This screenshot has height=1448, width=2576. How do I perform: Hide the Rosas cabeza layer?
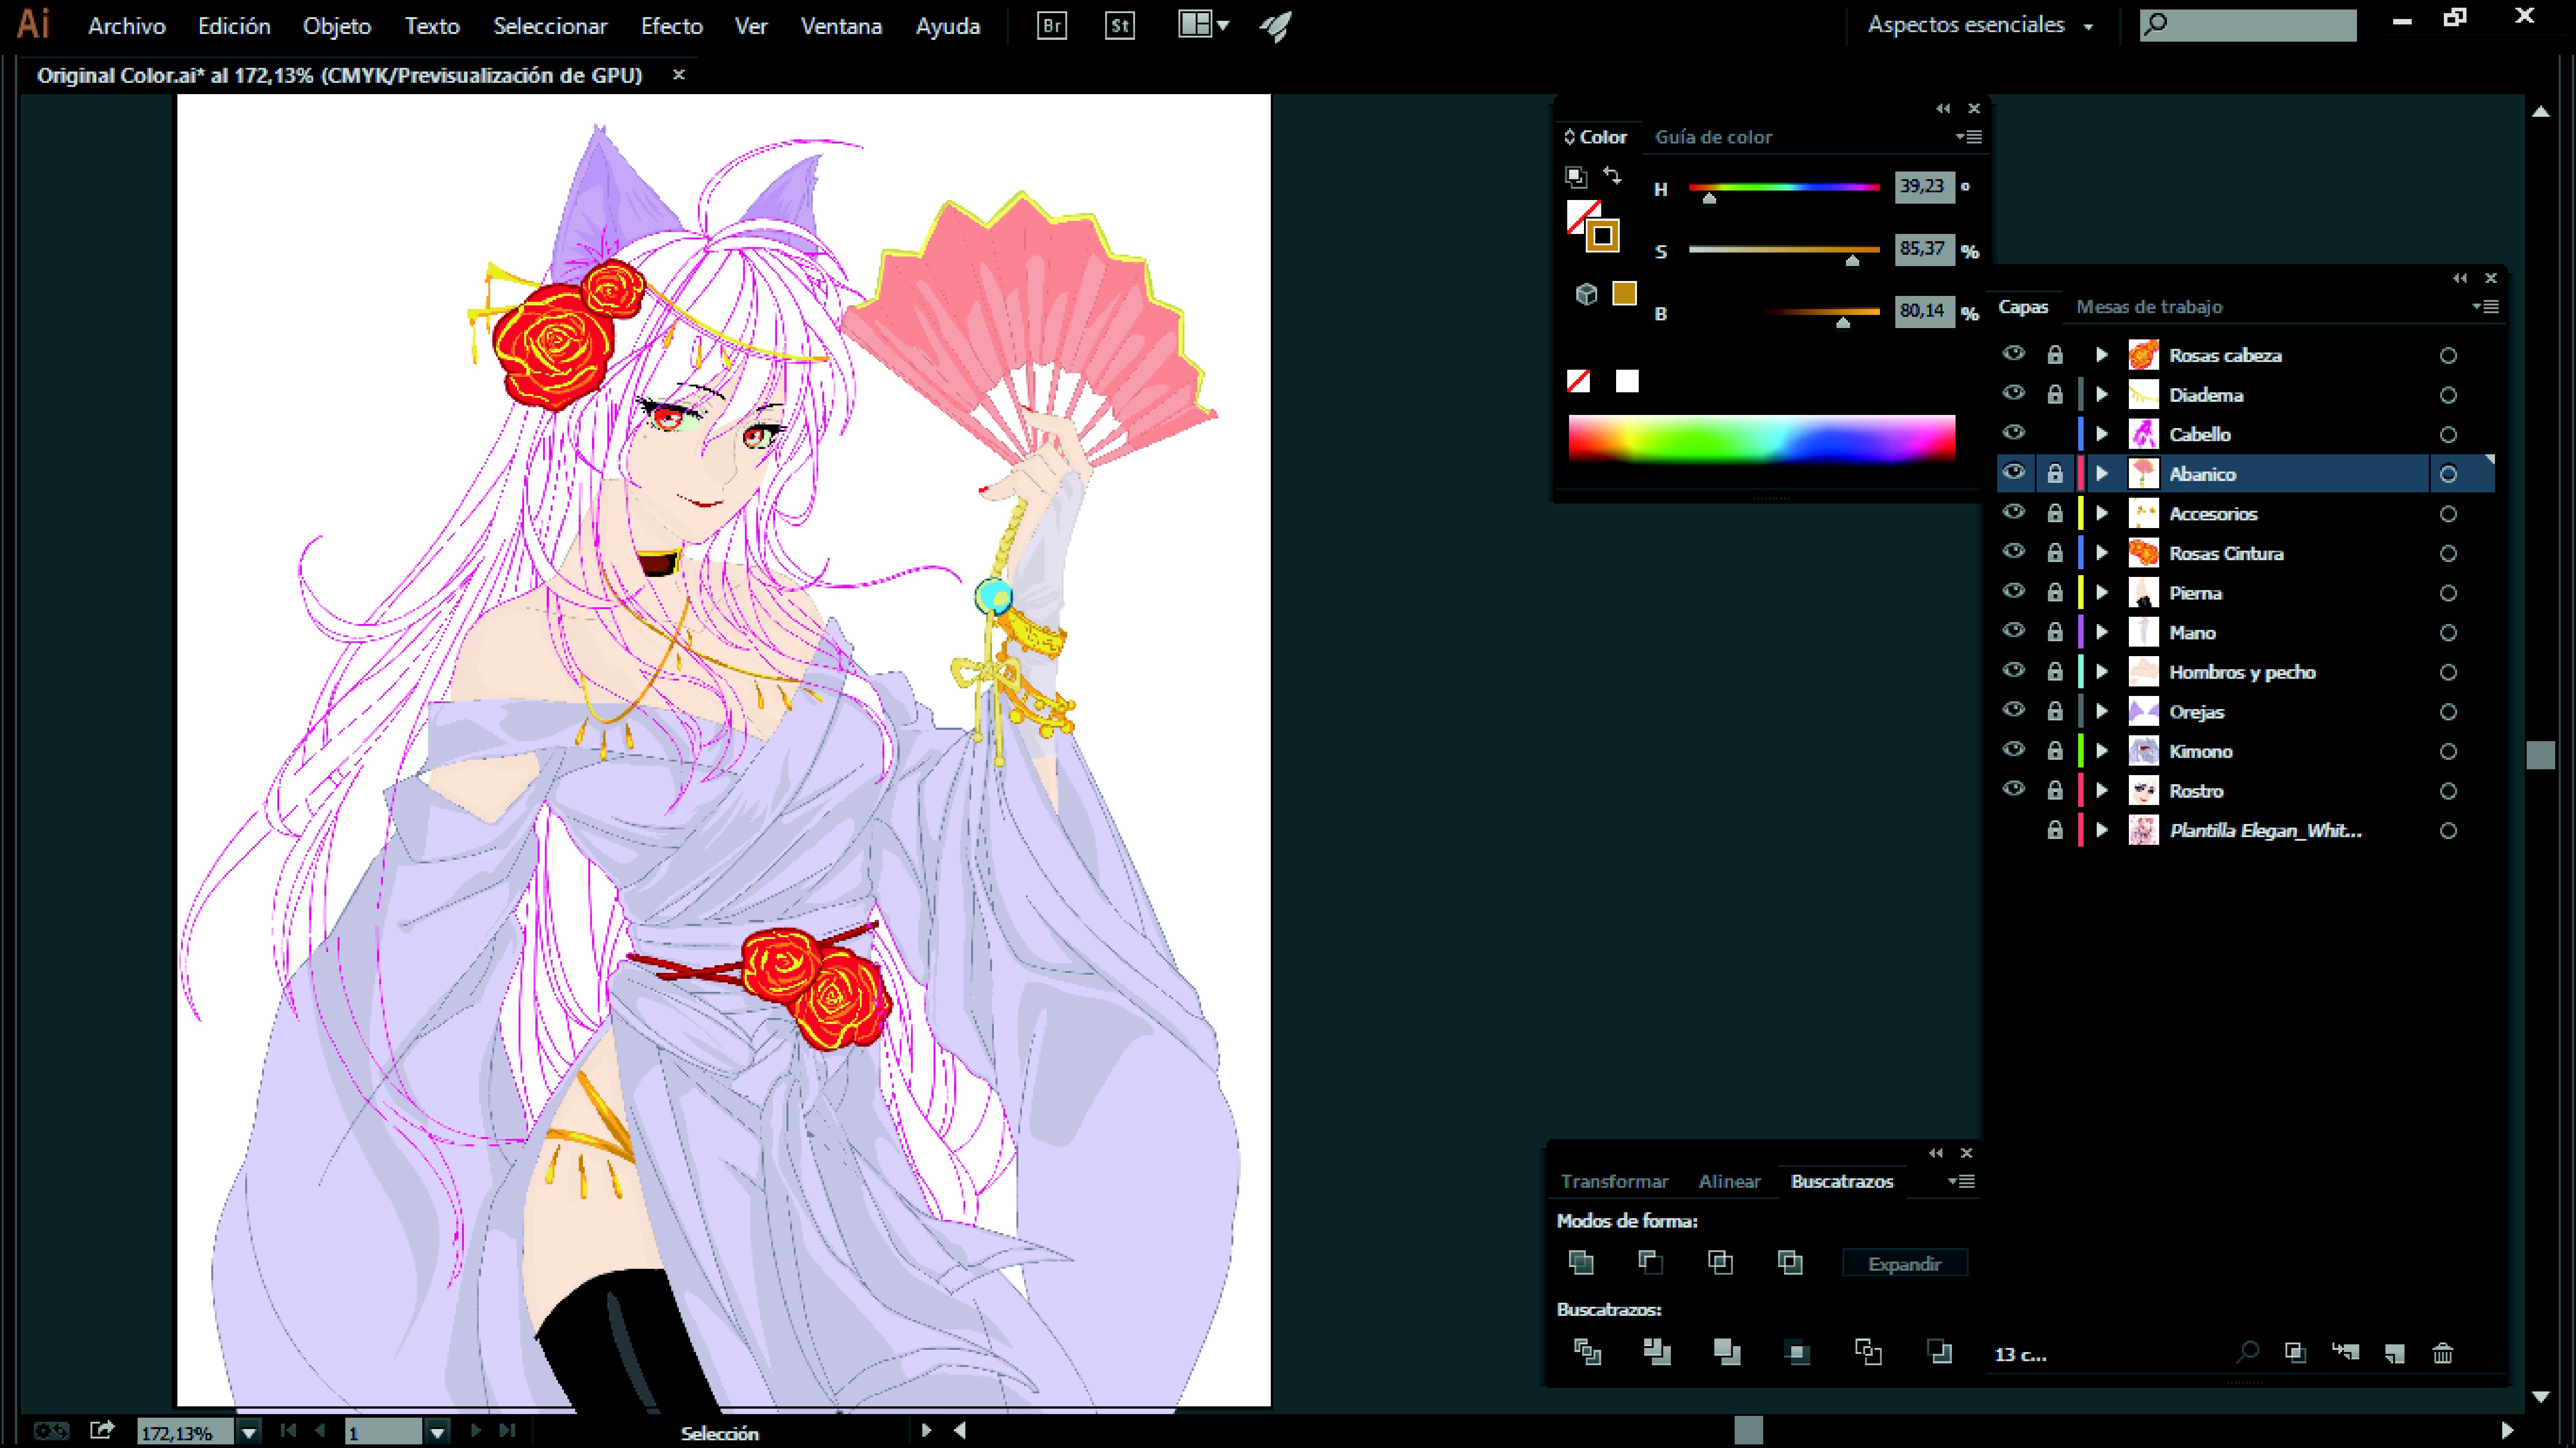[2014, 354]
